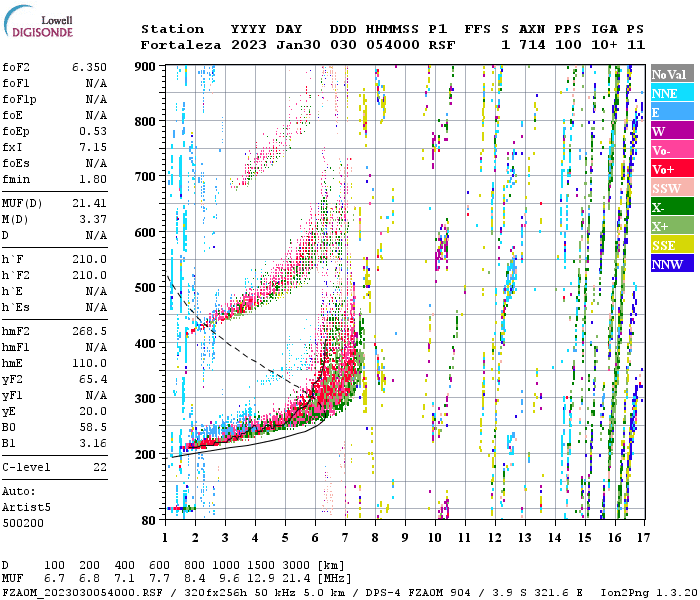Click the IGA value 10+
Image resolution: width=700 pixels, height=600 pixels.
pos(604,45)
